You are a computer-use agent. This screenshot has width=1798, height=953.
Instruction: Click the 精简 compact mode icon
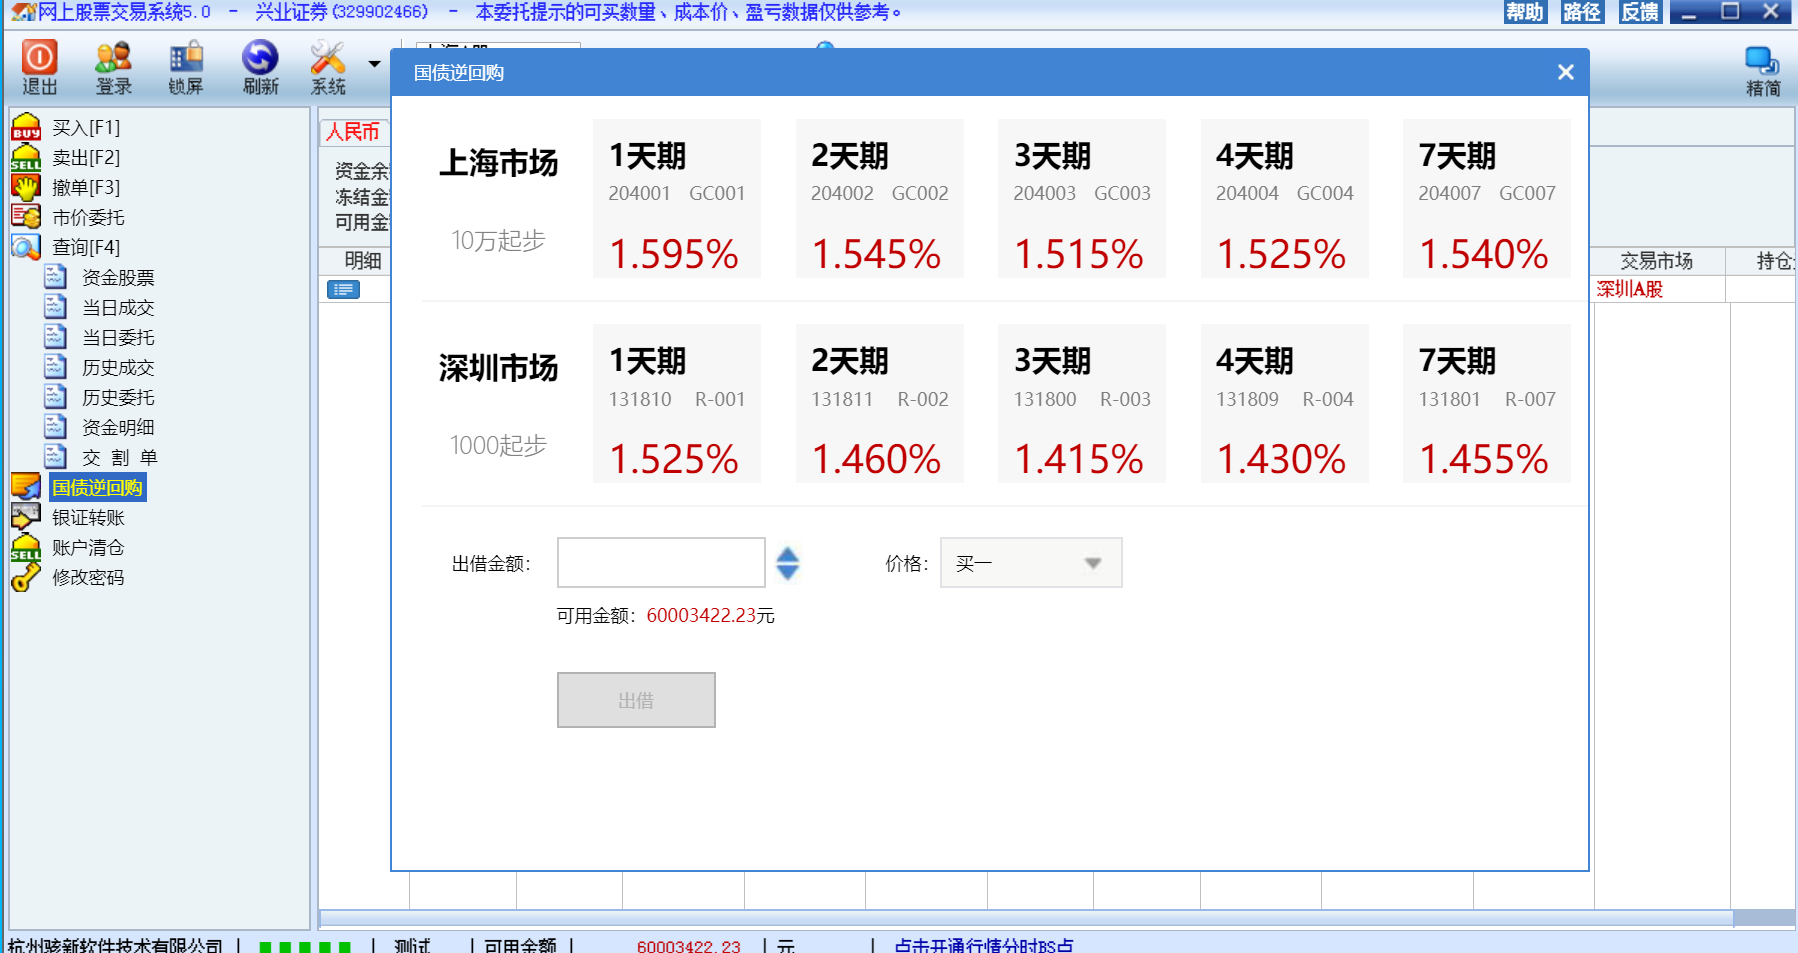[1762, 70]
